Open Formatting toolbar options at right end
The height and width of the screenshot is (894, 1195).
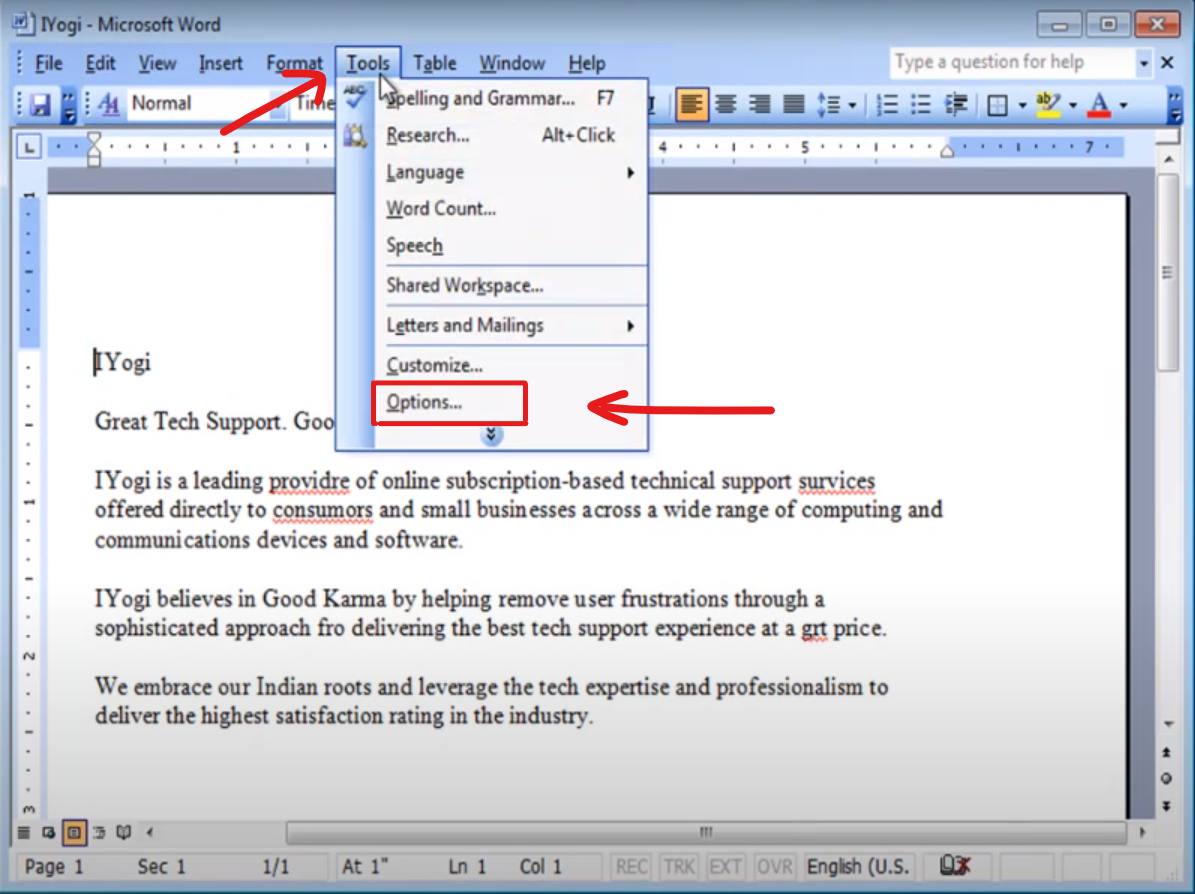click(x=1174, y=105)
